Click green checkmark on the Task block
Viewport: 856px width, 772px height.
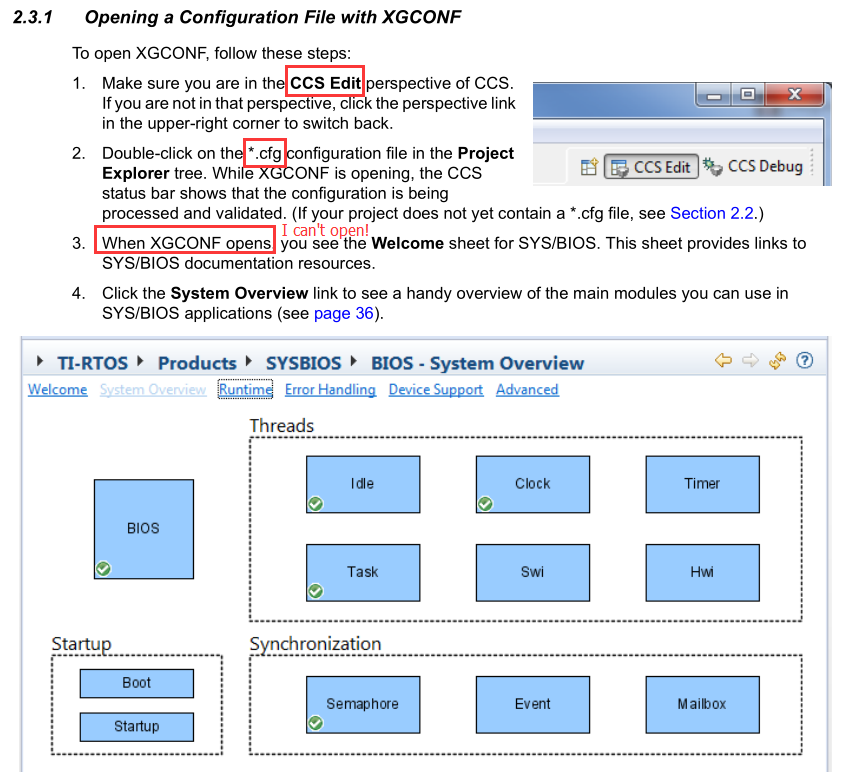(x=316, y=591)
